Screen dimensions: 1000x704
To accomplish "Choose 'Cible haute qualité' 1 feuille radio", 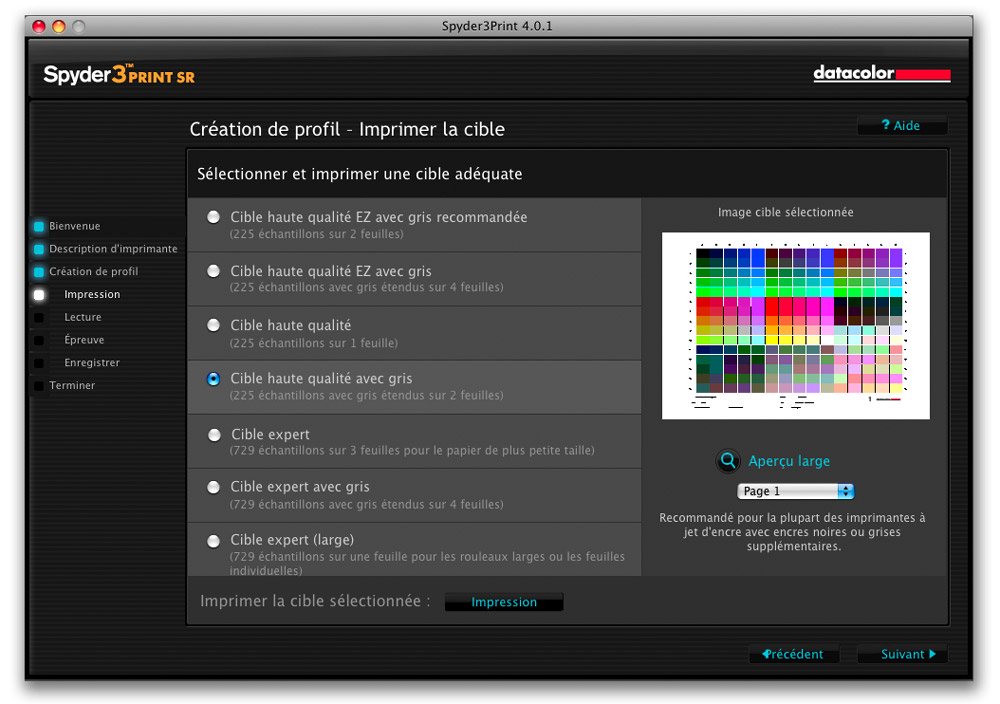I will (214, 325).
